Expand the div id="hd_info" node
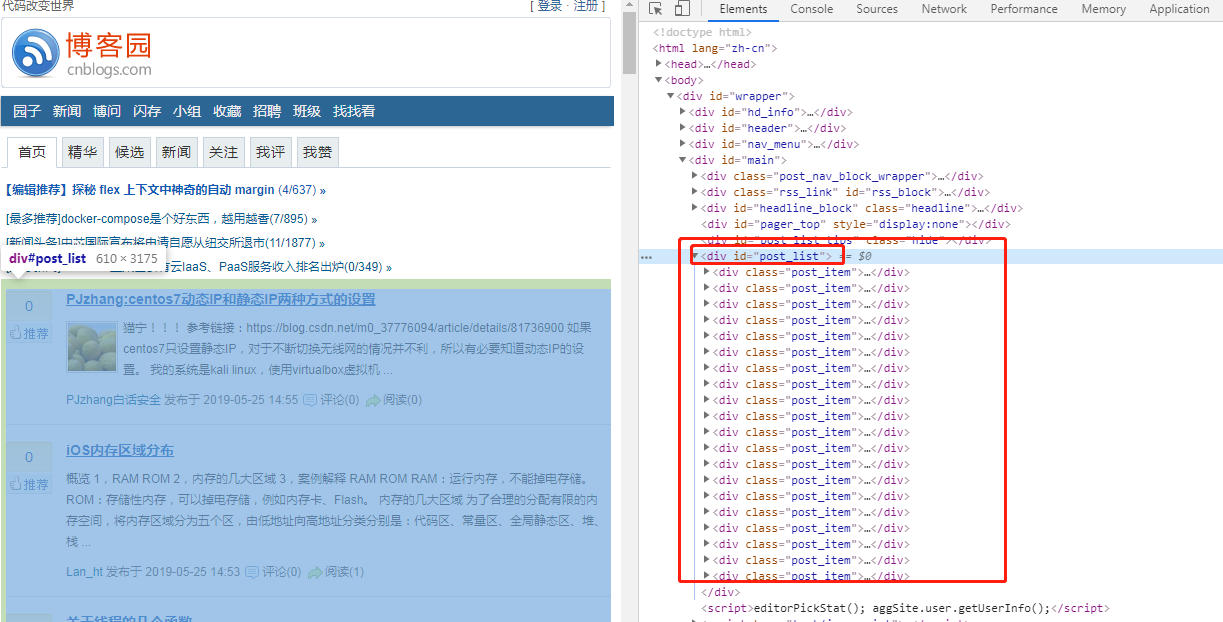 click(683, 112)
